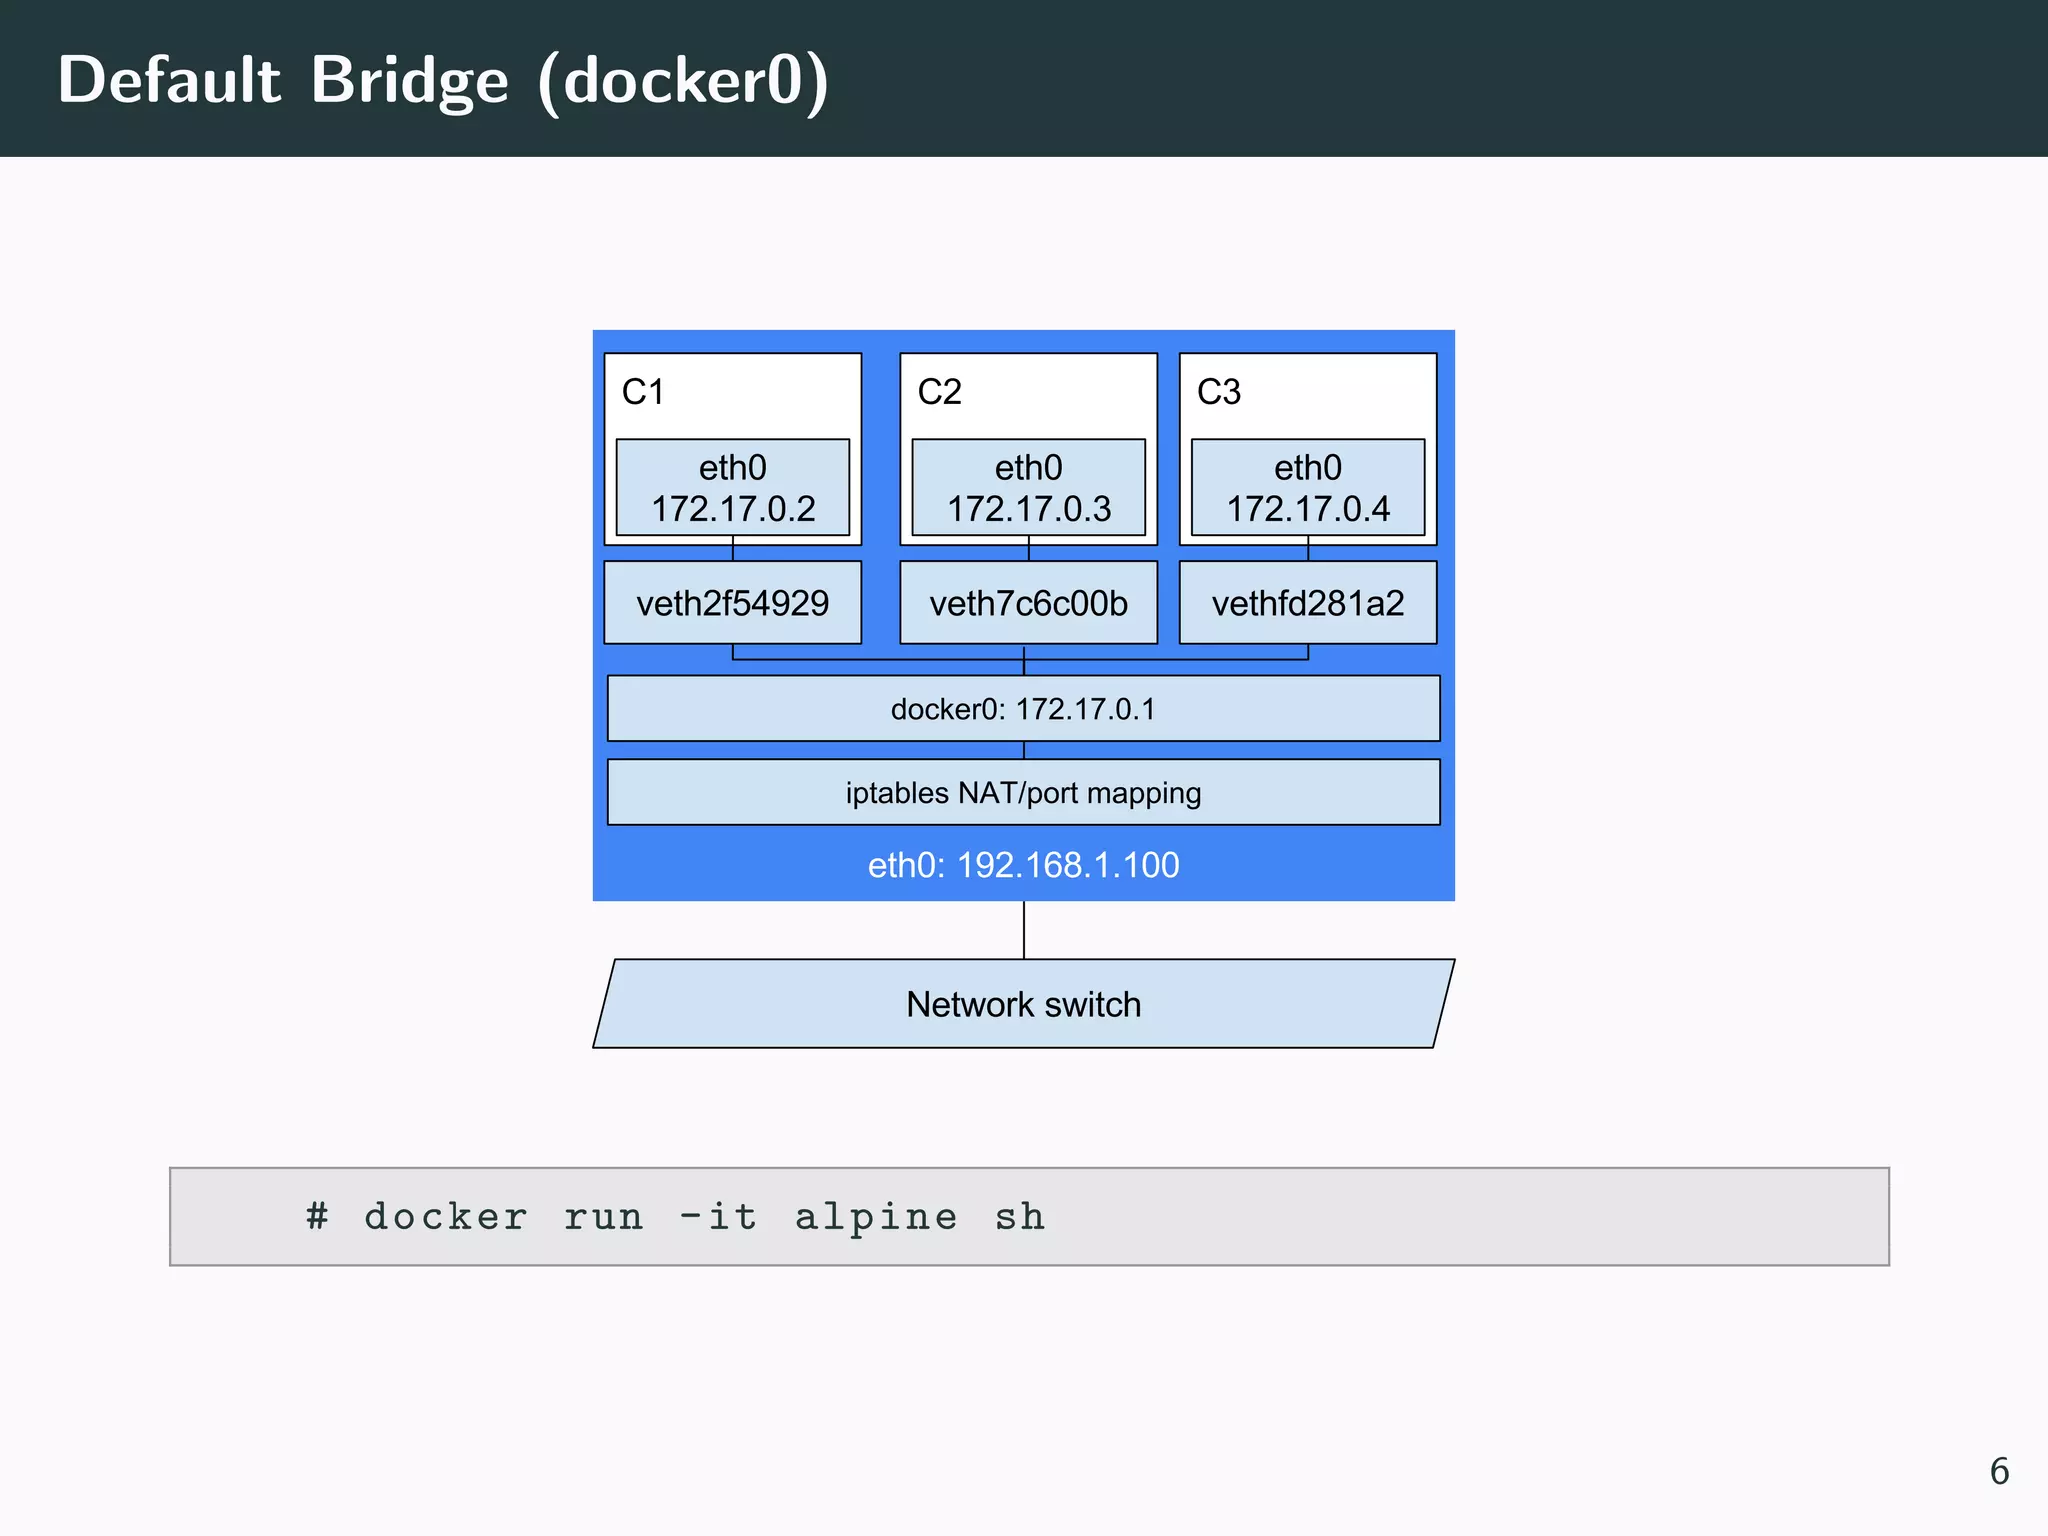Click the -it flag in command
This screenshot has height=1536, width=2048.
click(718, 1217)
